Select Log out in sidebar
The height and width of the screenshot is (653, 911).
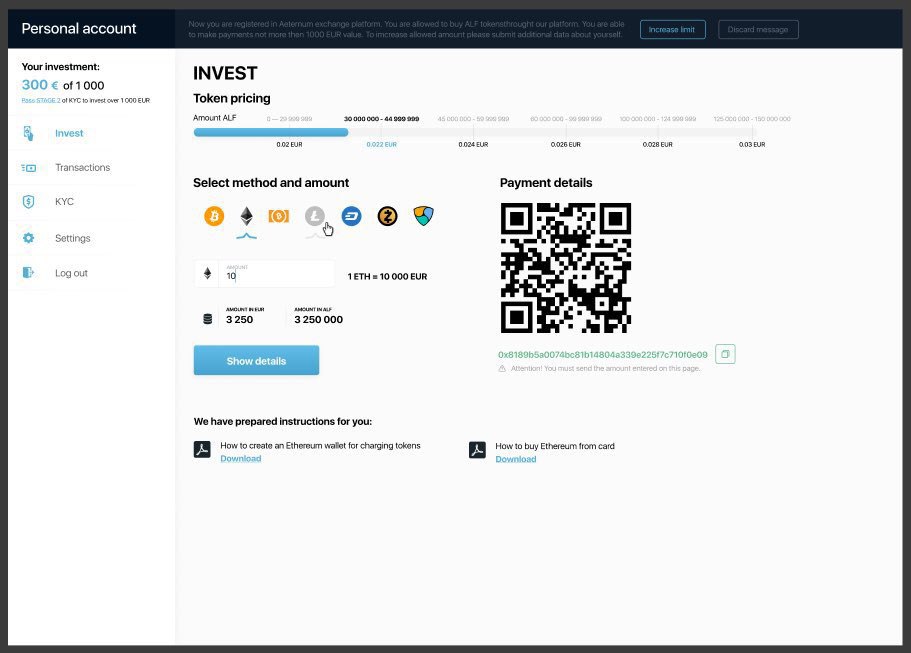(71, 273)
